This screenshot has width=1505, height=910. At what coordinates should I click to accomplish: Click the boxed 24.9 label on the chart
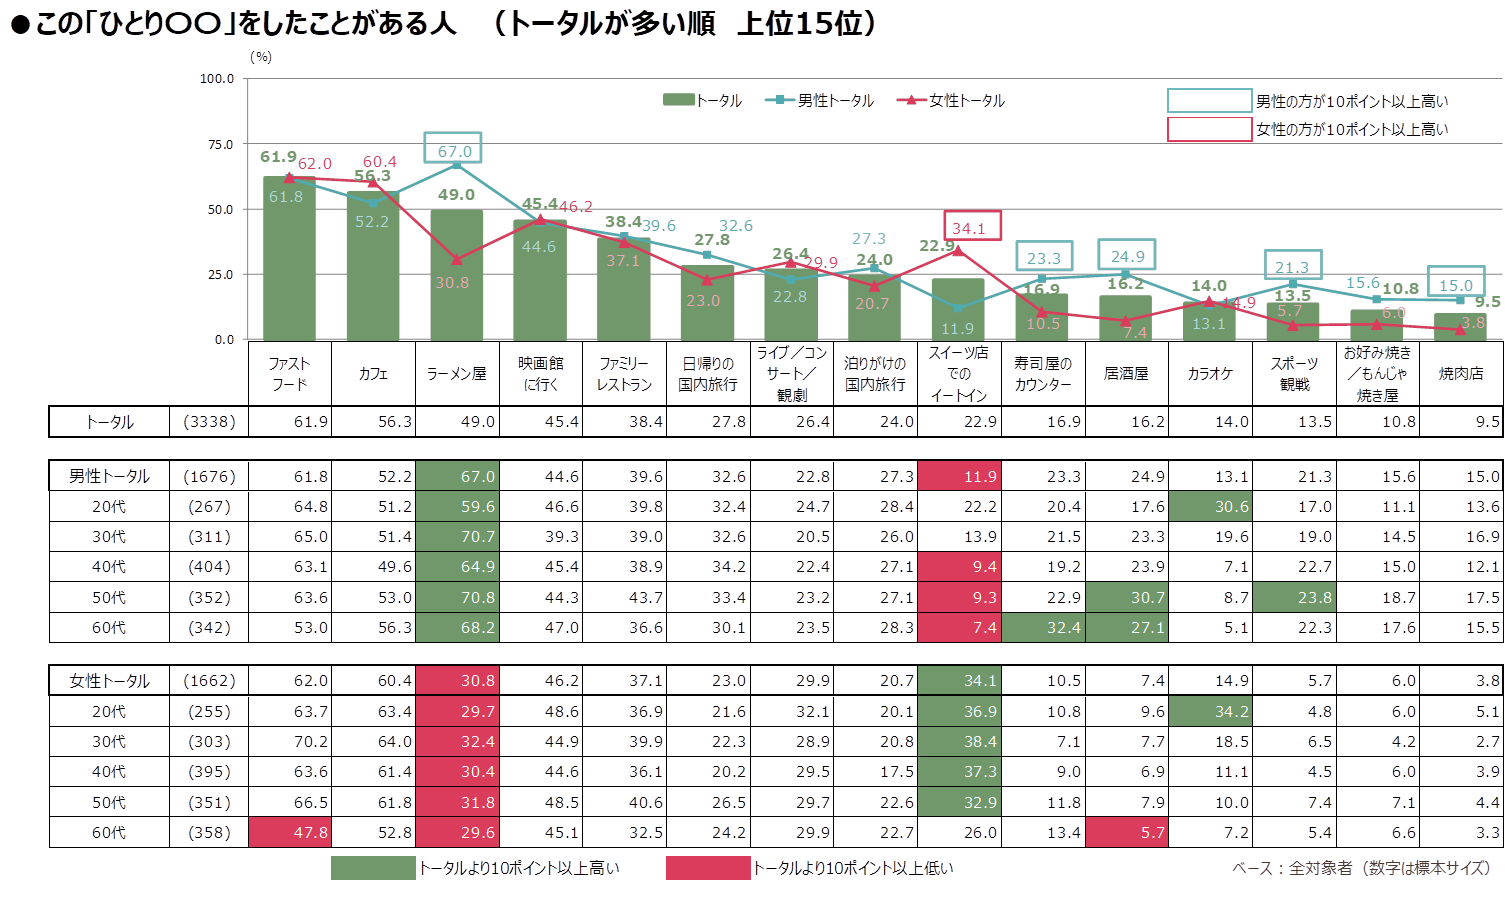pyautogui.click(x=1127, y=255)
